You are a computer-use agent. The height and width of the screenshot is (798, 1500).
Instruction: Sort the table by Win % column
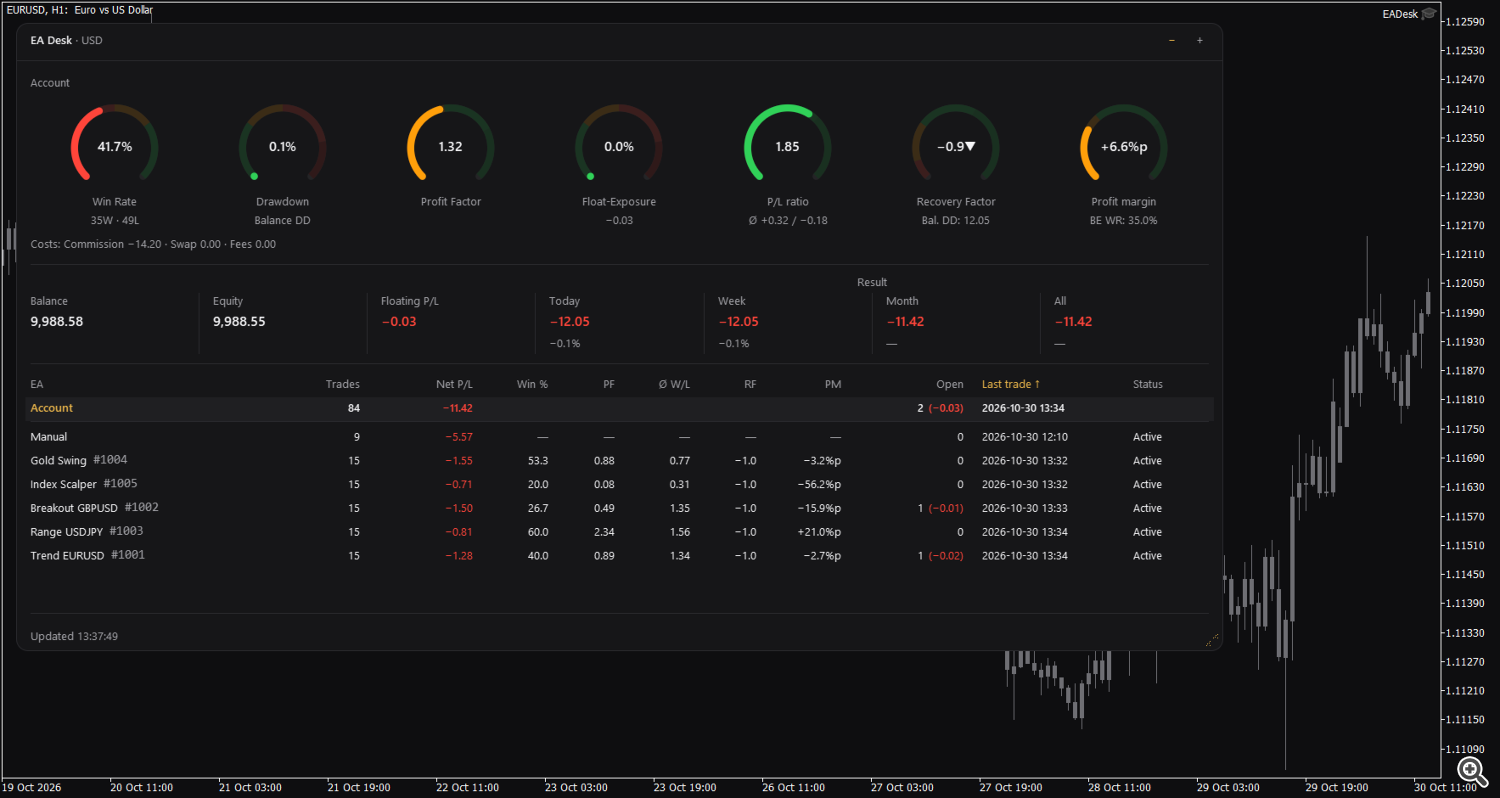532,384
